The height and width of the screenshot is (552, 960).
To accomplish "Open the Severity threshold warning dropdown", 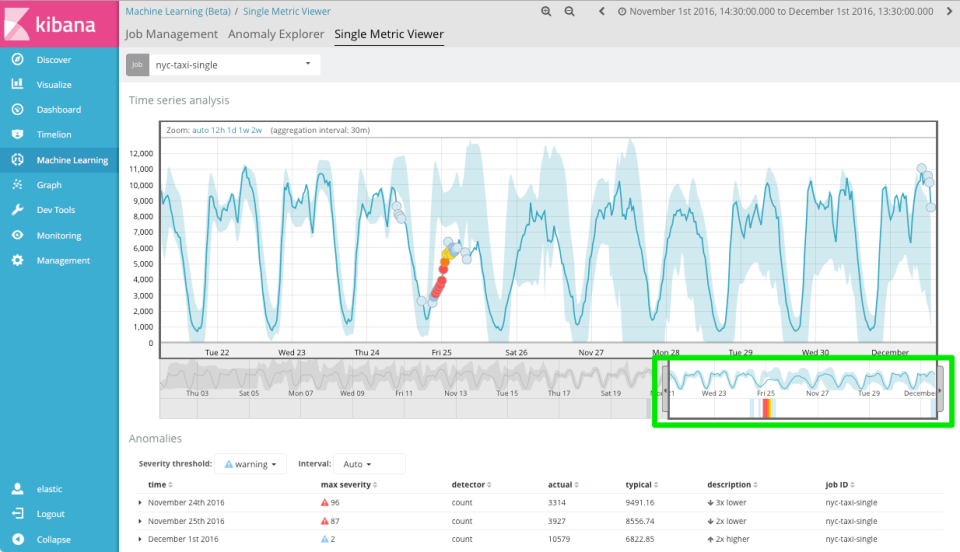I will [250, 464].
